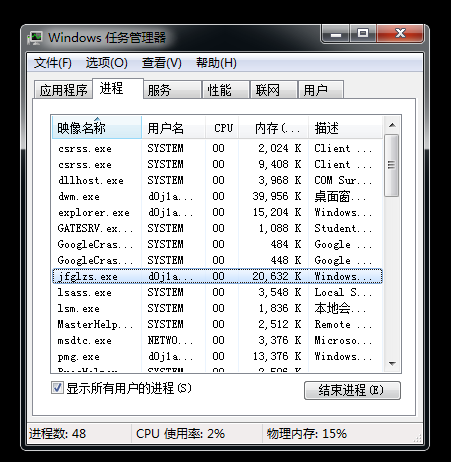
Task: Click CPU 使用率: 2% in status bar
Action: 180,434
